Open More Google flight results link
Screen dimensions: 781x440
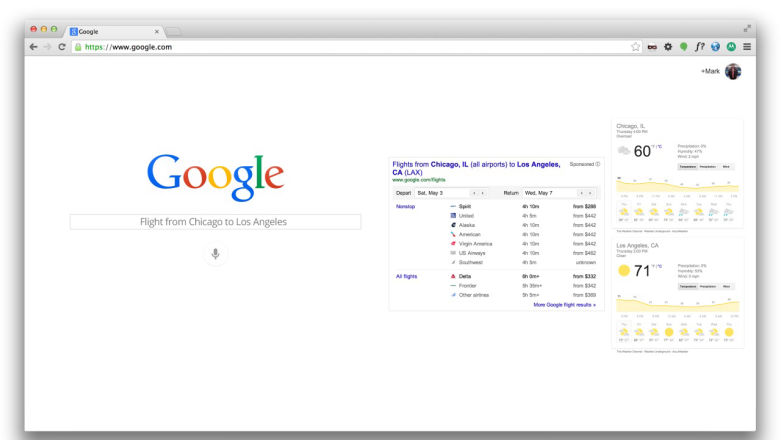coord(564,304)
